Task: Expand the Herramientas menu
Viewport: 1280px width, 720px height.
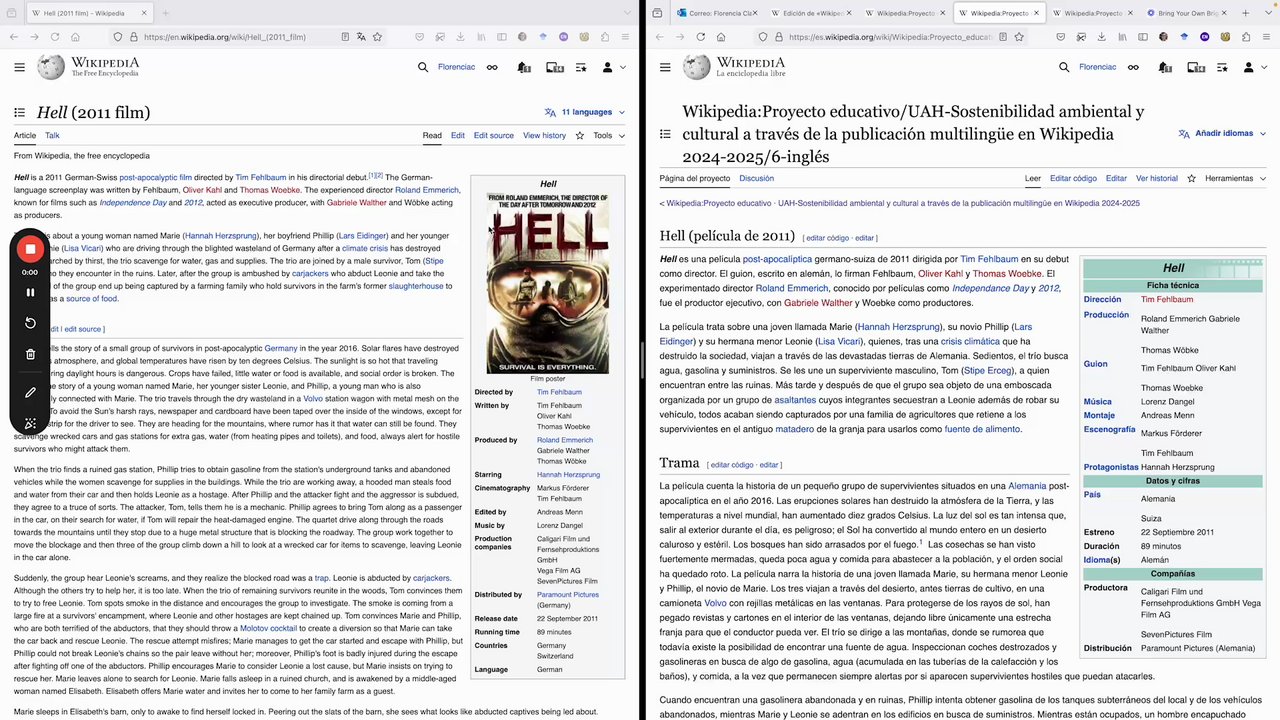Action: coord(1235,178)
